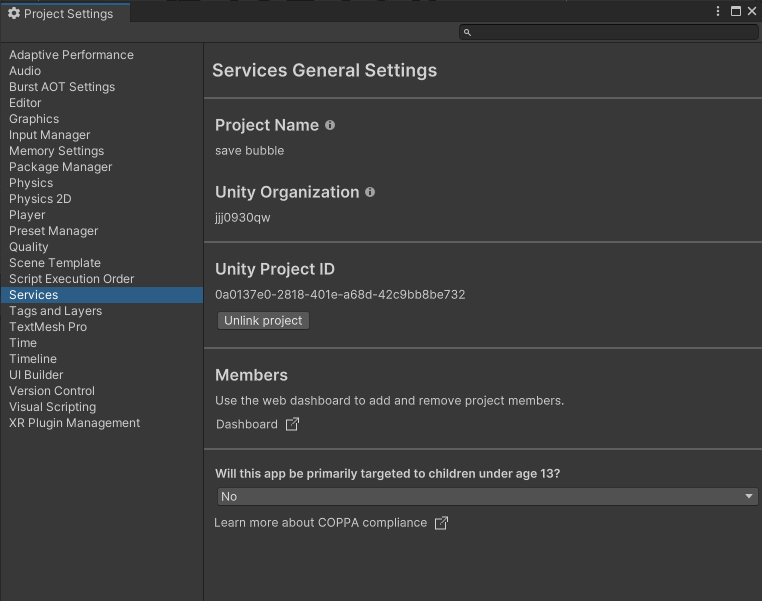
Task: Open the Dashboard link
Action: [x=246, y=424]
